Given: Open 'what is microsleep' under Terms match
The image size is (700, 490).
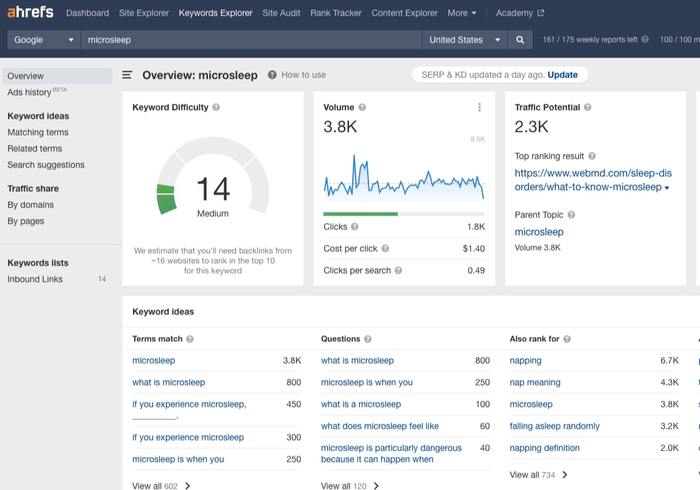Looking at the screenshot, I should tap(169, 382).
